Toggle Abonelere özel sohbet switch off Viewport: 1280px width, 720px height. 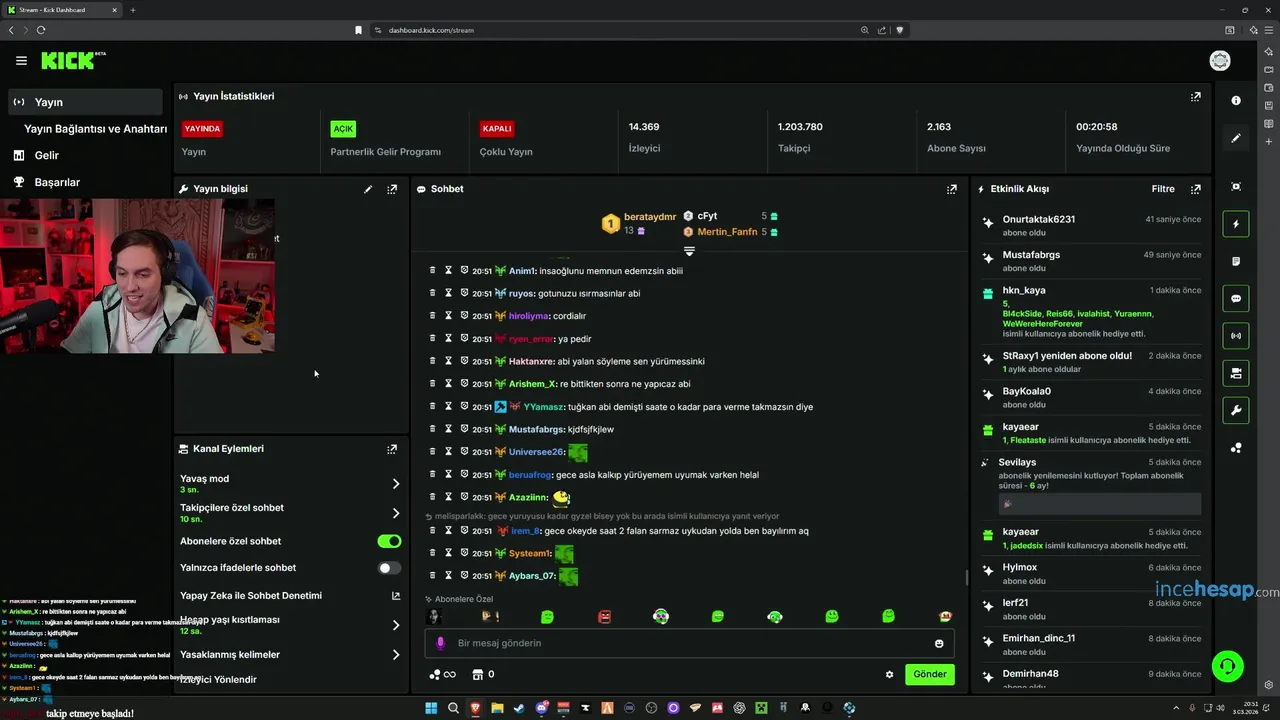pyautogui.click(x=389, y=541)
